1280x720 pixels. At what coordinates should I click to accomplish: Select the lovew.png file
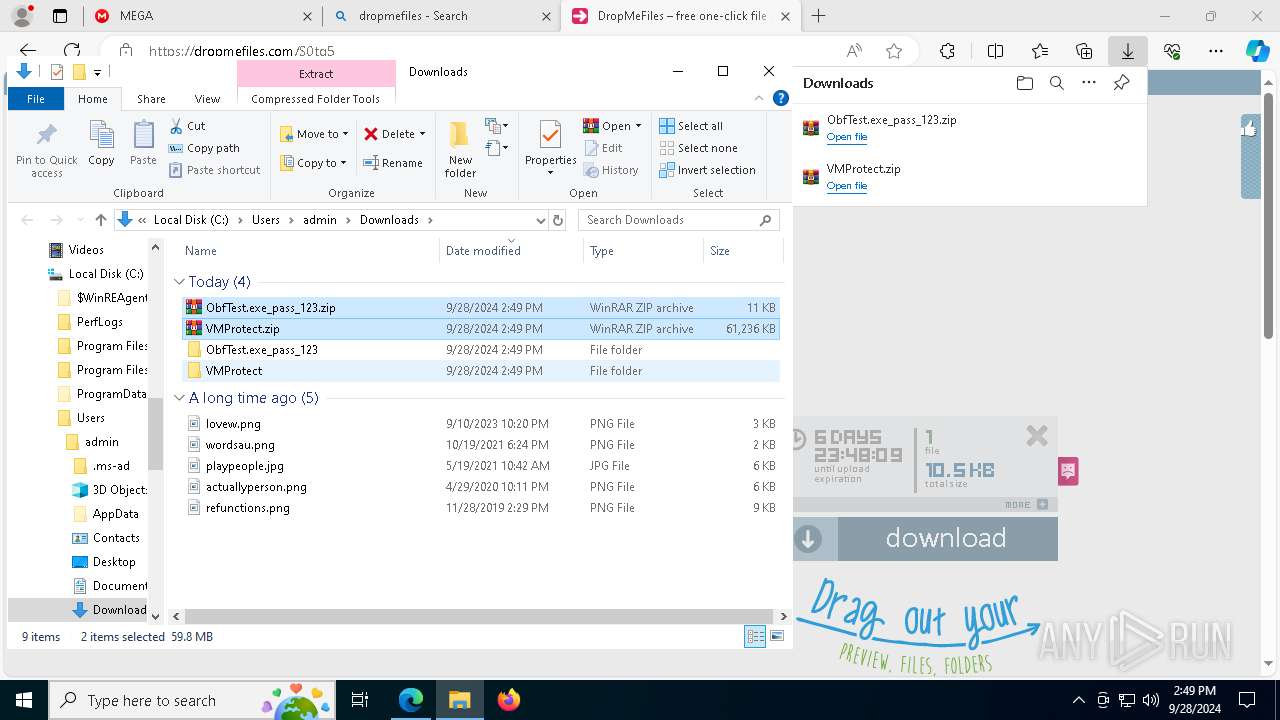click(x=480, y=424)
